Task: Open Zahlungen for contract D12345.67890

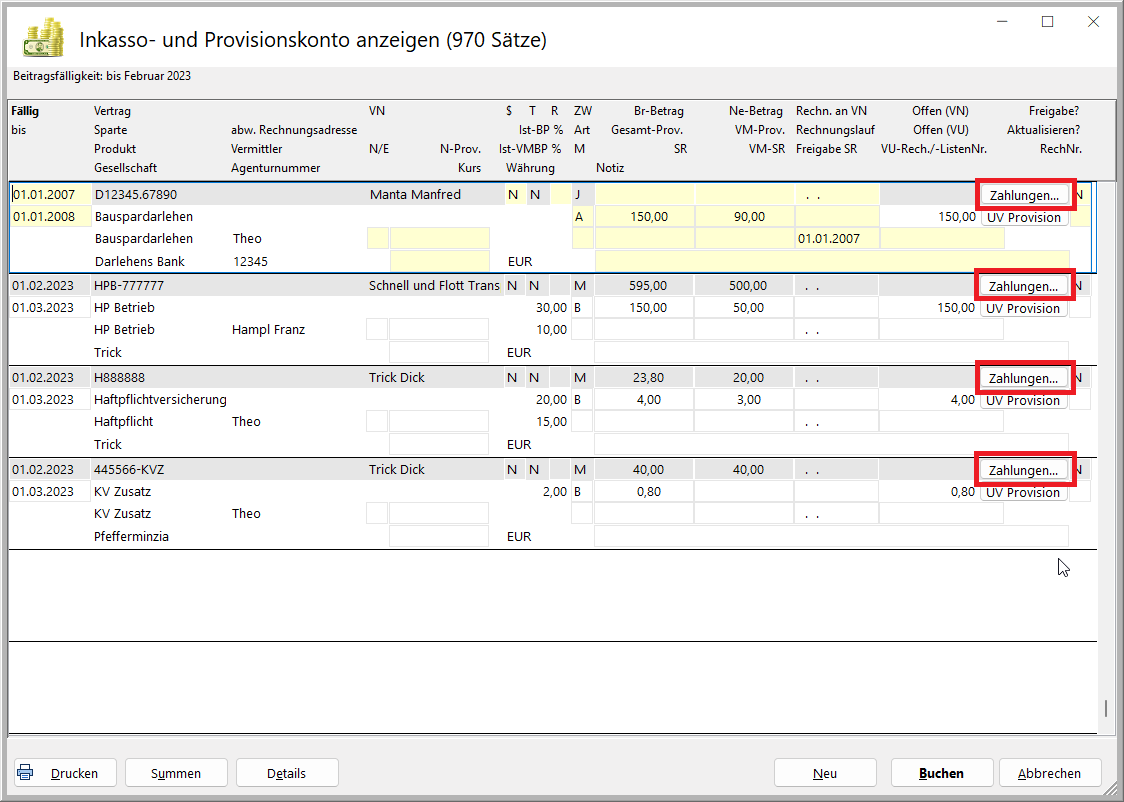Action: pyautogui.click(x=1023, y=195)
